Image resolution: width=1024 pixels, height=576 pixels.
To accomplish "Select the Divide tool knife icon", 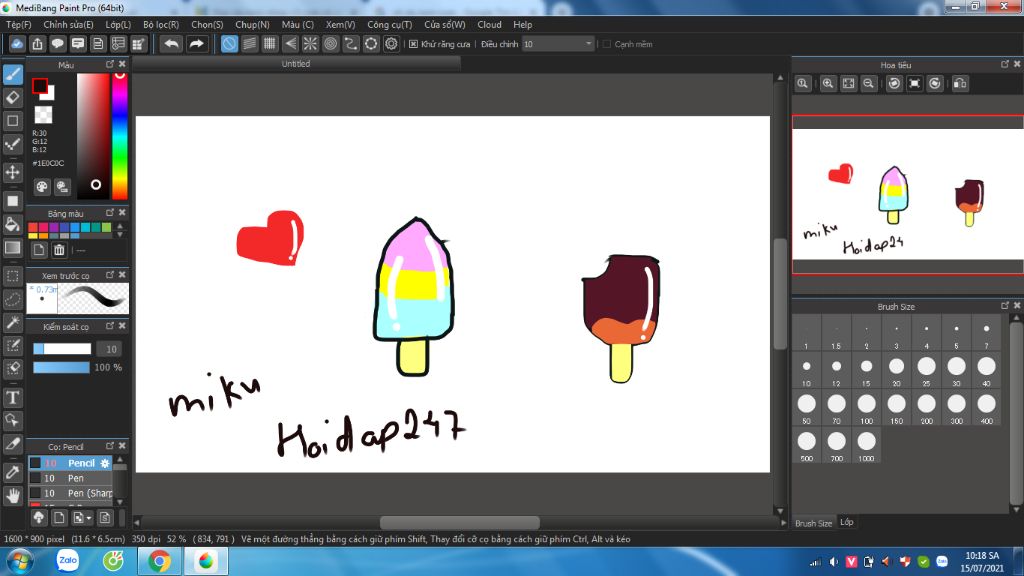I will coord(12,444).
